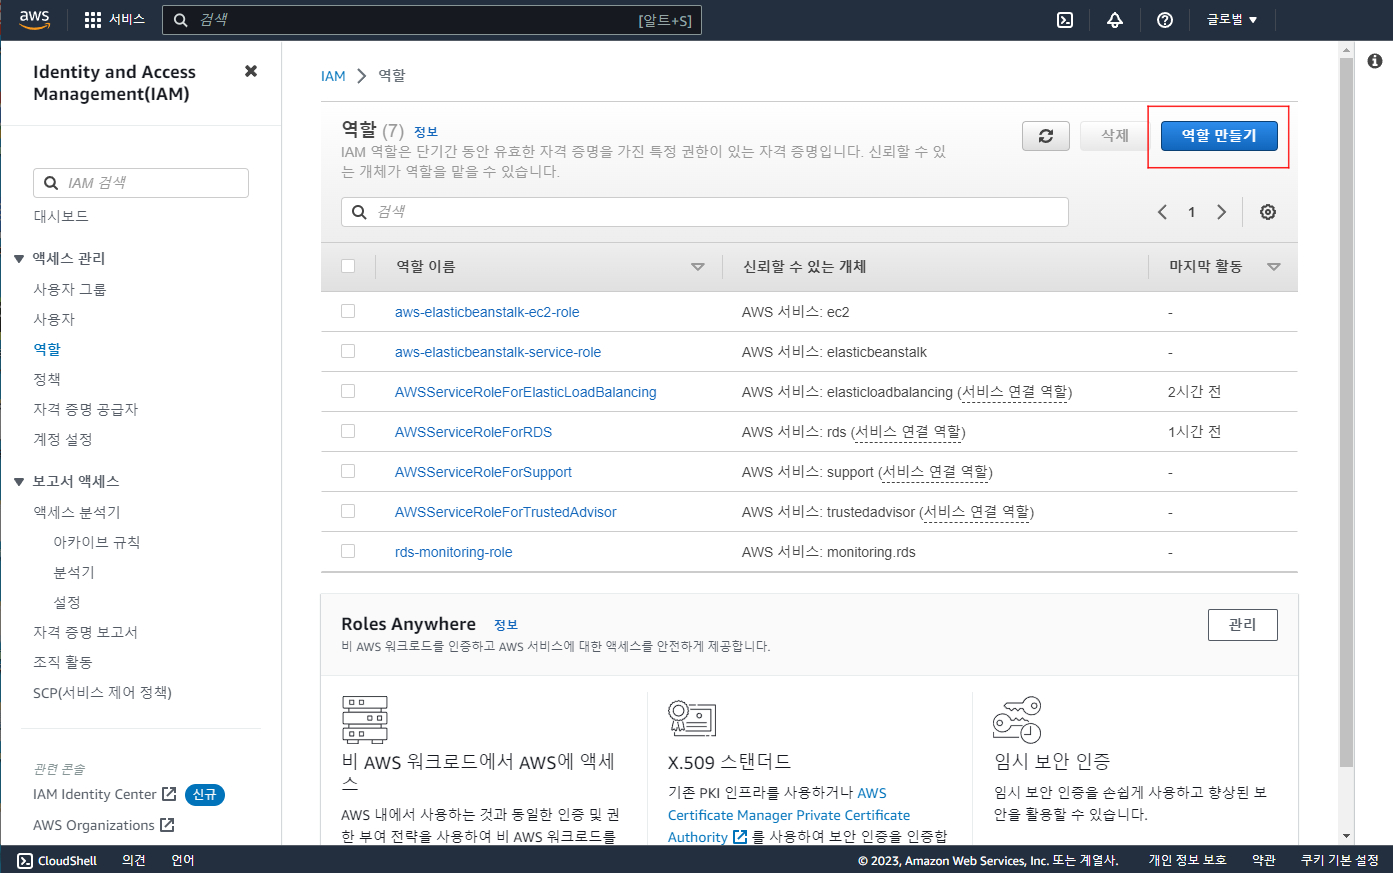Click the 역할 만들기 button
Viewport: 1393px width, 873px height.
click(x=1219, y=136)
